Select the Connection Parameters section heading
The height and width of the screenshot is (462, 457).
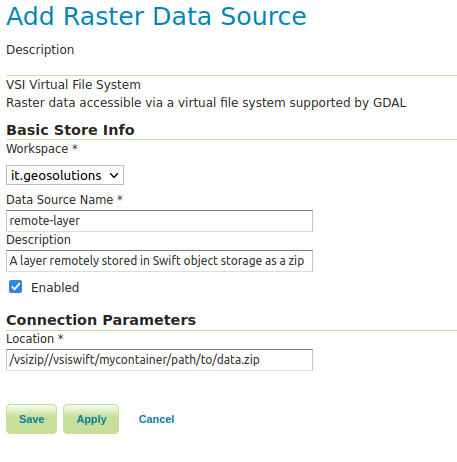[101, 320]
